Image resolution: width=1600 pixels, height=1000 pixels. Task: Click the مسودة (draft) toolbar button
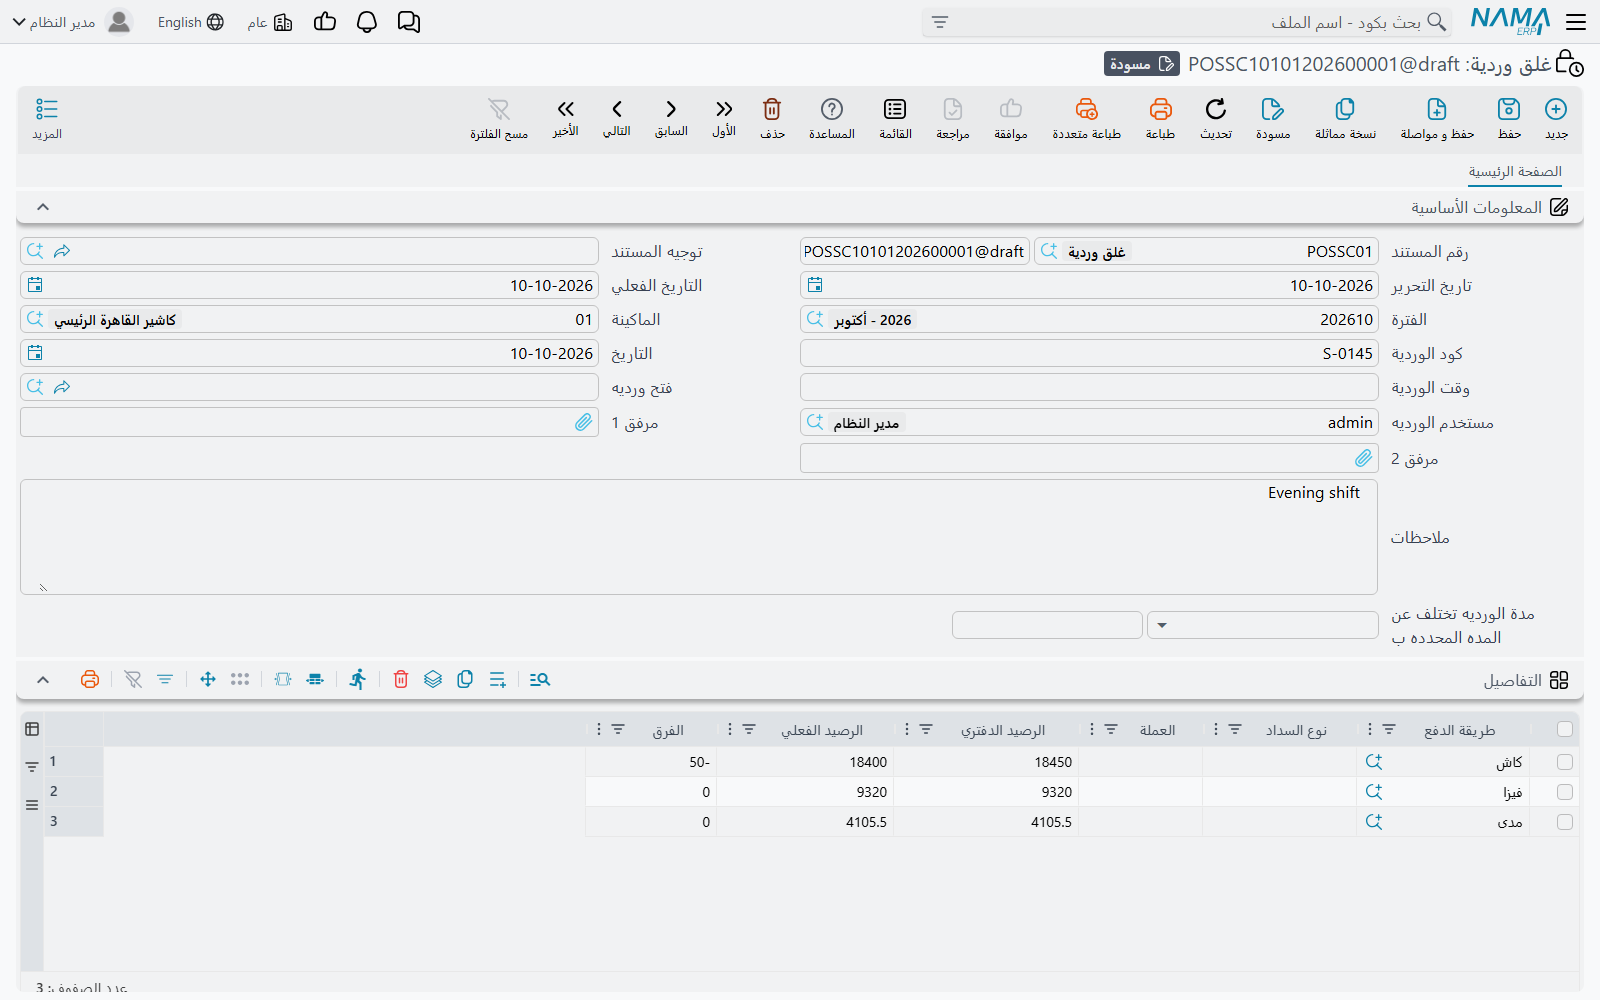coord(1273,118)
